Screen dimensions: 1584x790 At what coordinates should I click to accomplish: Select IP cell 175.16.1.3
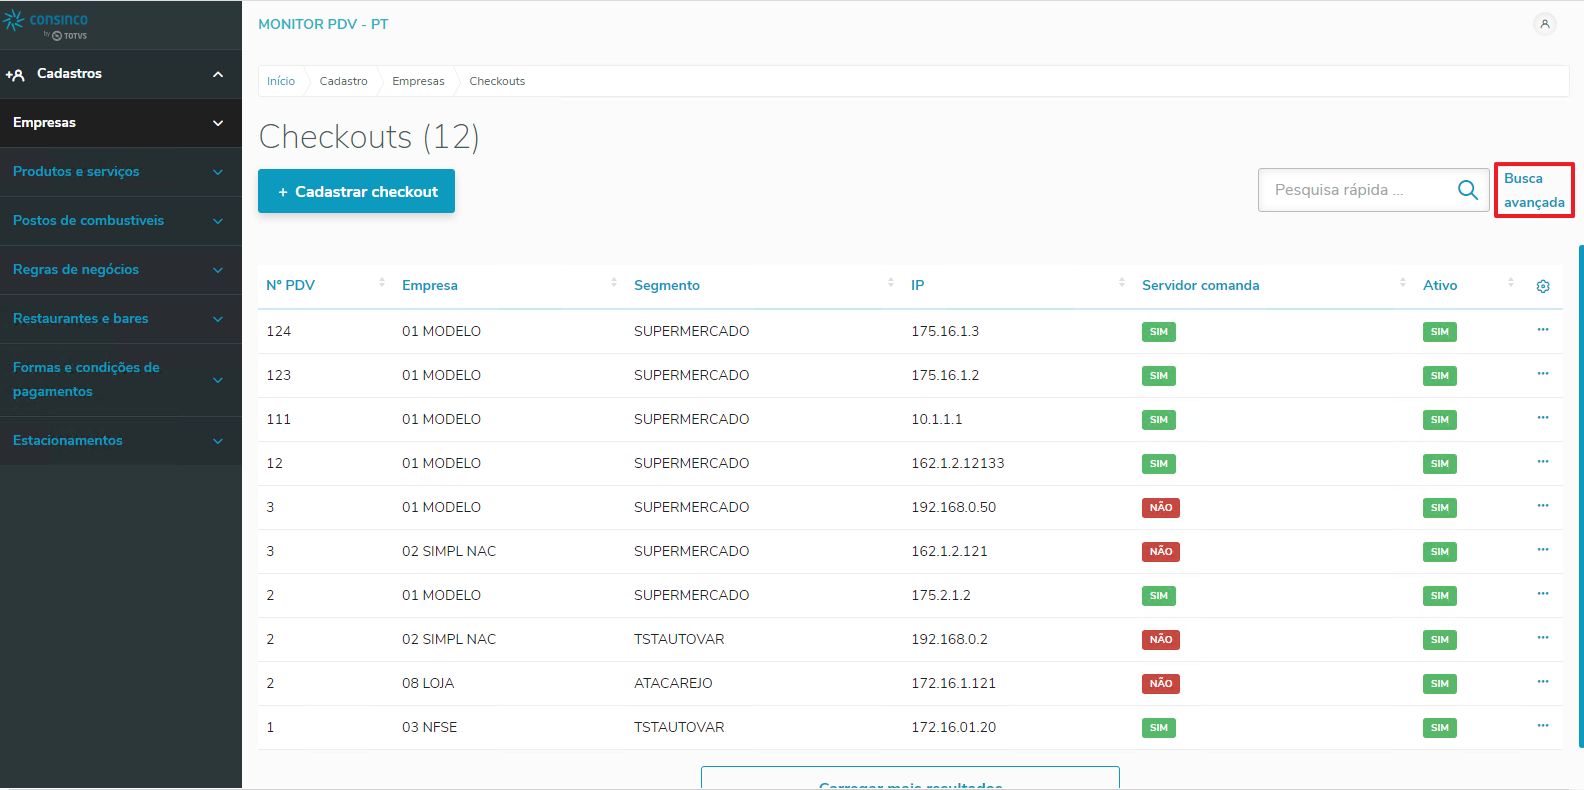coord(945,331)
